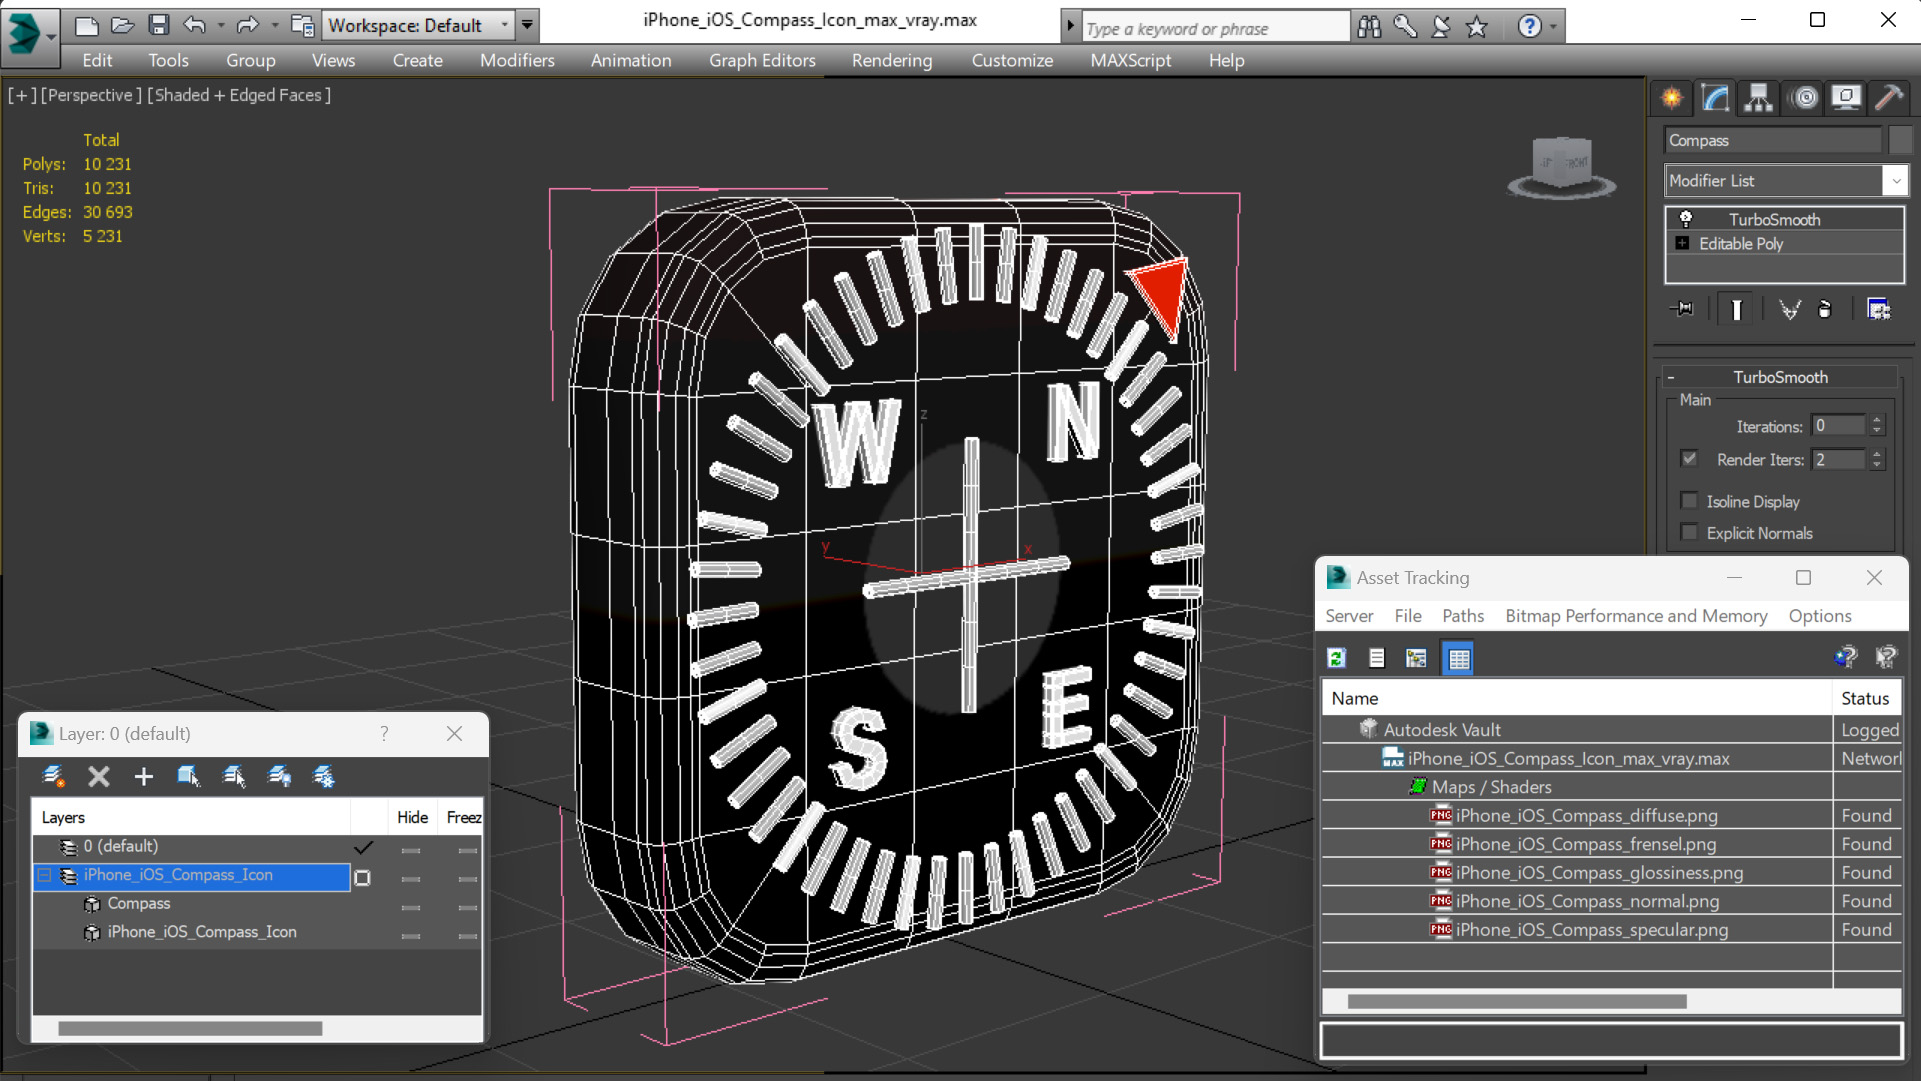The height and width of the screenshot is (1081, 1921).
Task: Toggle Hide for the Compass object row
Action: [411, 908]
